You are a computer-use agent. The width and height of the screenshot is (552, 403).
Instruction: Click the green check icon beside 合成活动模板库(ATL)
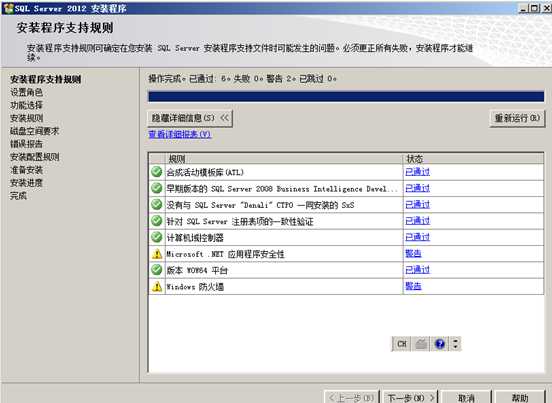(157, 172)
